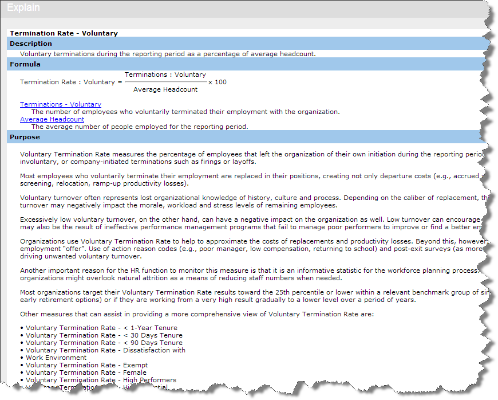Viewport: 498px width, 400px height.
Task: Click line 'Other measures that can assist in providing'
Action: 197,314
